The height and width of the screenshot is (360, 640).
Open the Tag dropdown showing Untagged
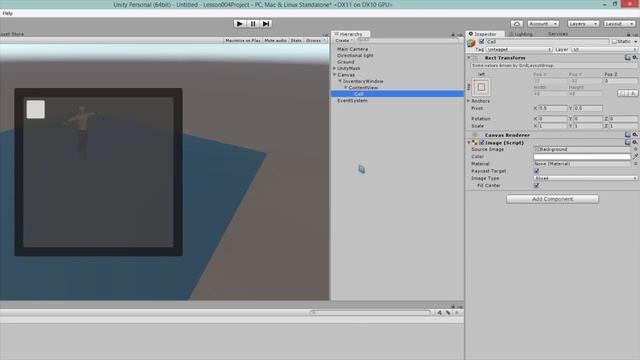tap(519, 49)
